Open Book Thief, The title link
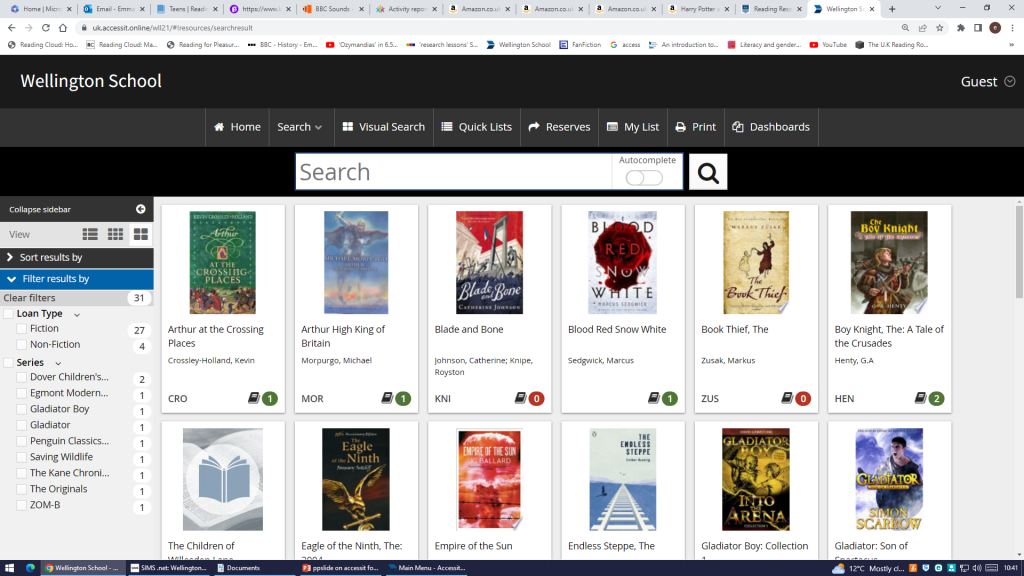Viewport: 1024px width, 576px height. pyautogui.click(x=735, y=329)
